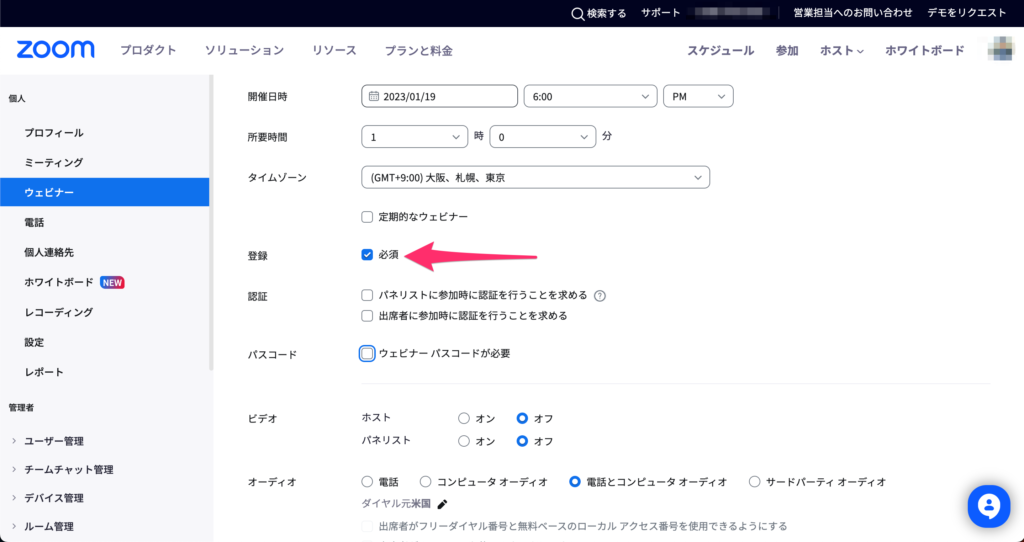Open レコーディング in sidebar
1024x542 pixels.
point(59,312)
